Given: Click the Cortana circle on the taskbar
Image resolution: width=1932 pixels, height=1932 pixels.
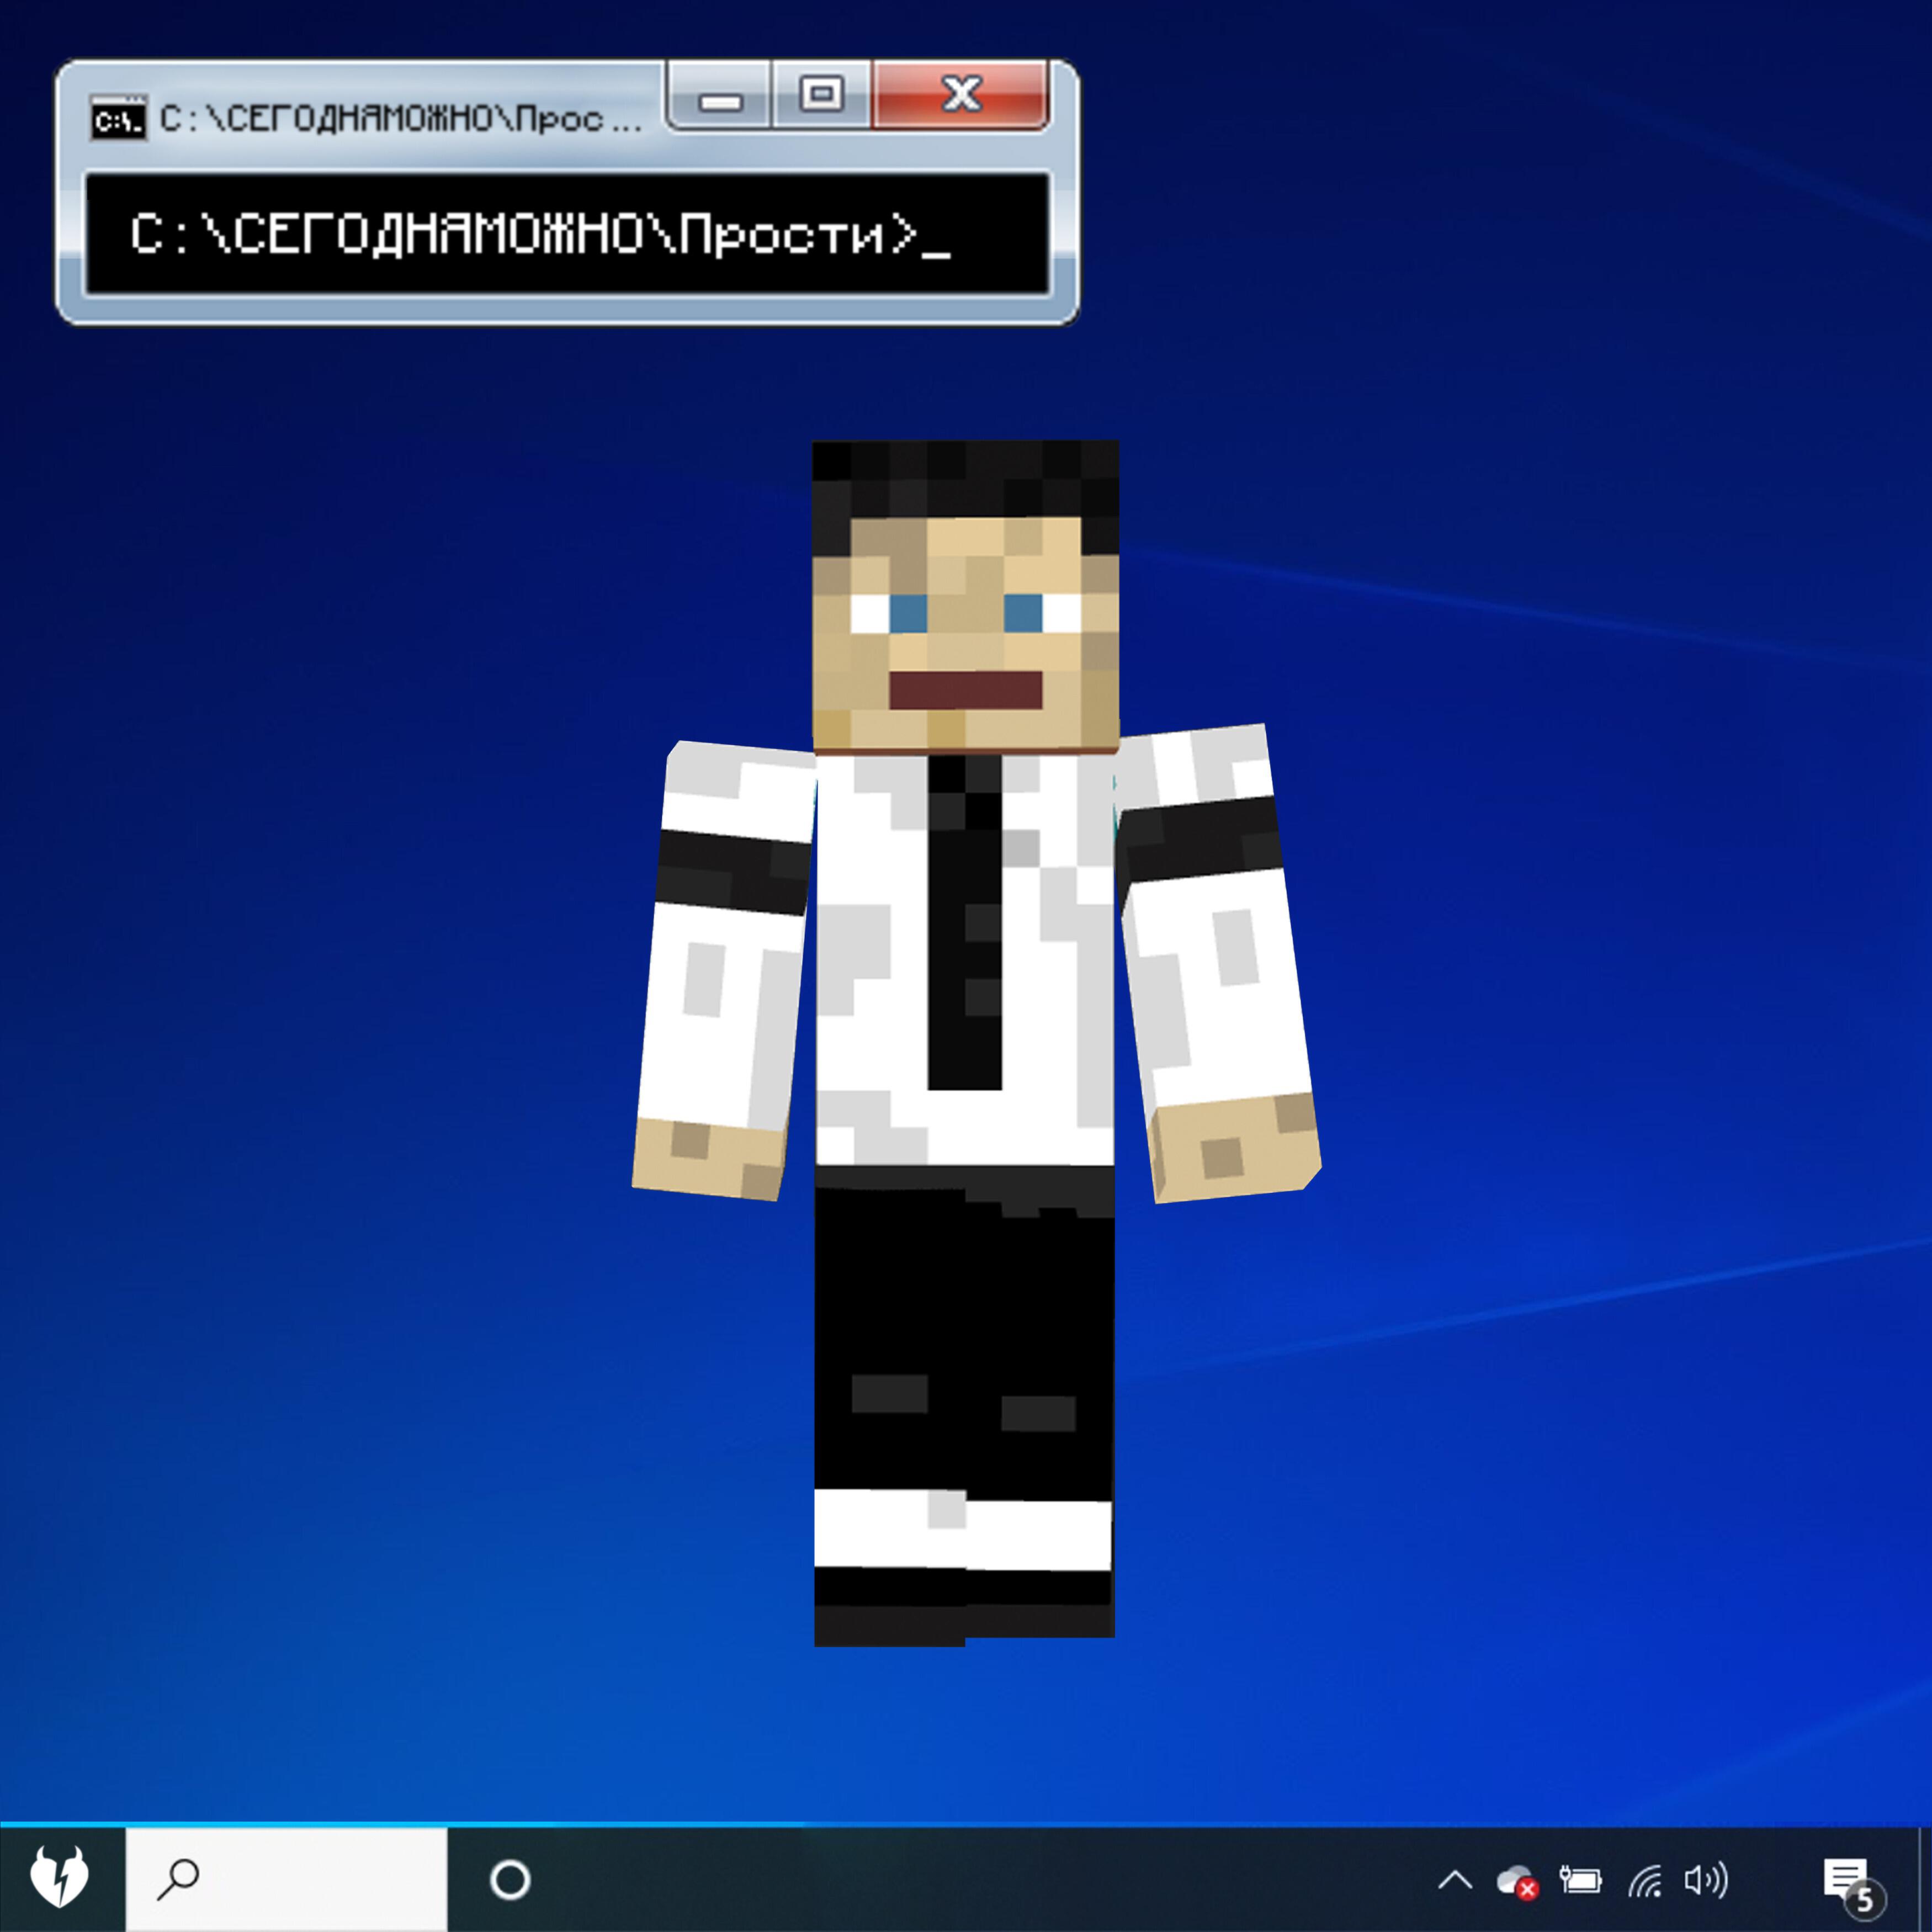Looking at the screenshot, I should point(510,1880).
